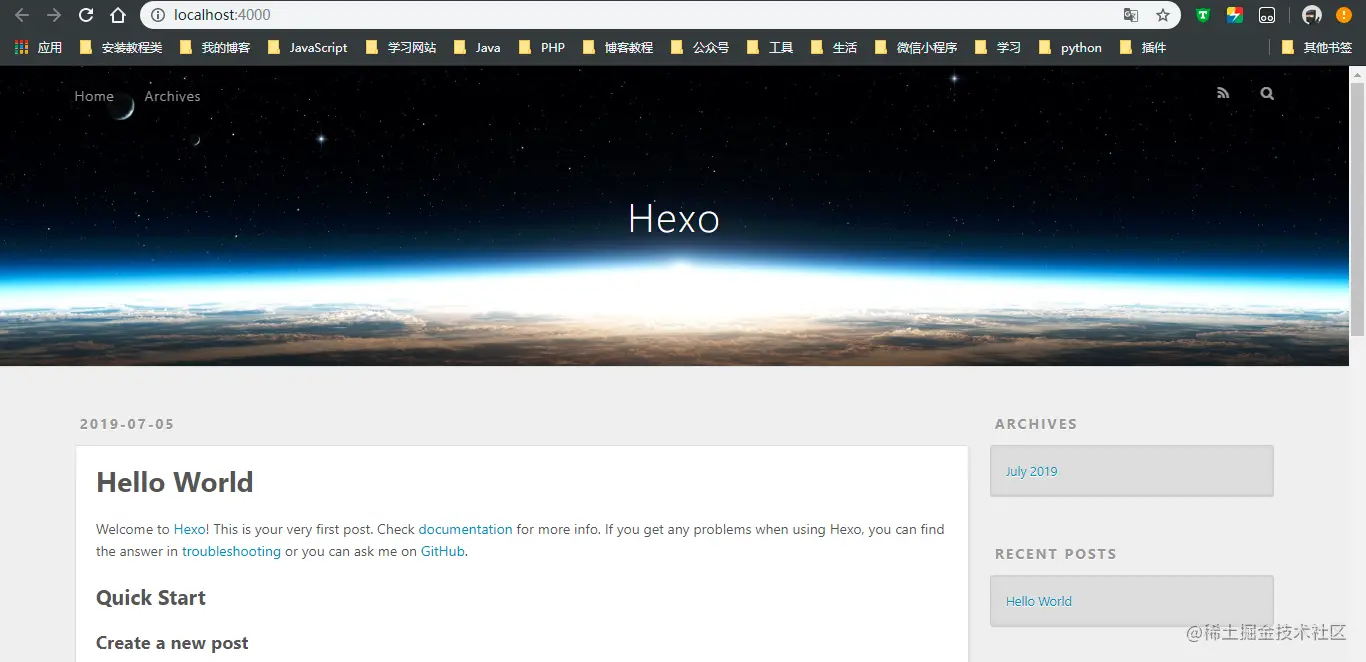Screen dimensions: 1366x662
Task: Open the colorful lightning bolt extension
Action: pos(1235,15)
